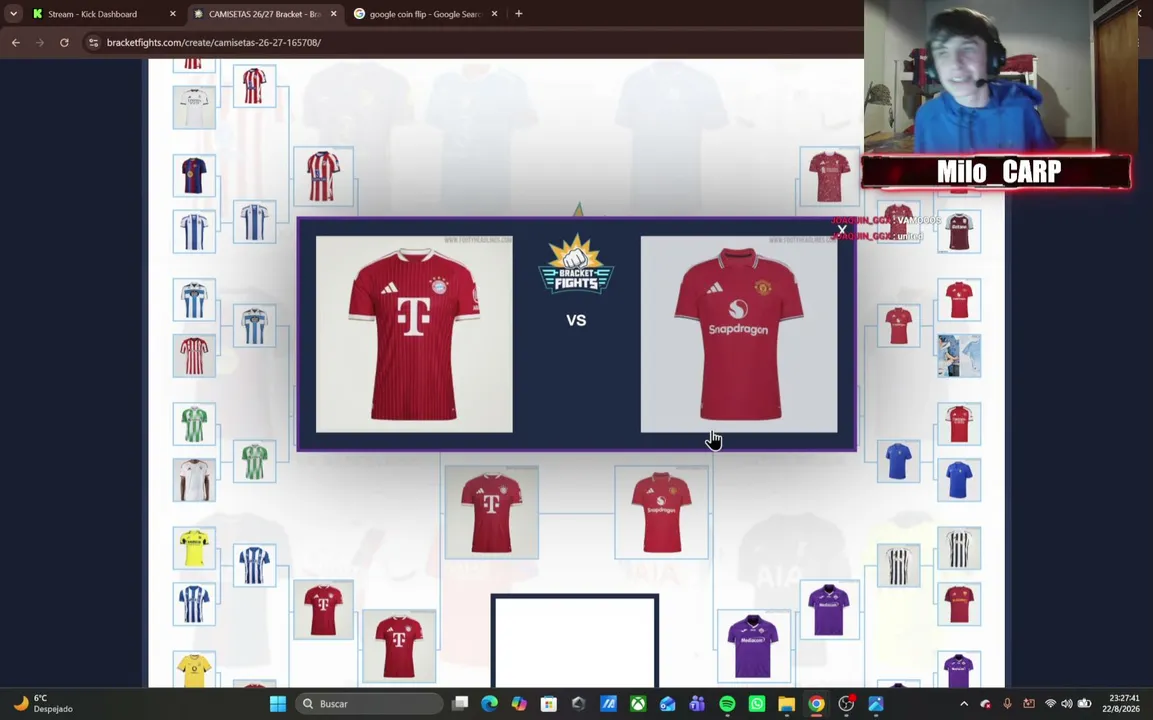Select the large Atletico striped jersey in third round
This screenshot has width=1153, height=720.
click(324, 177)
